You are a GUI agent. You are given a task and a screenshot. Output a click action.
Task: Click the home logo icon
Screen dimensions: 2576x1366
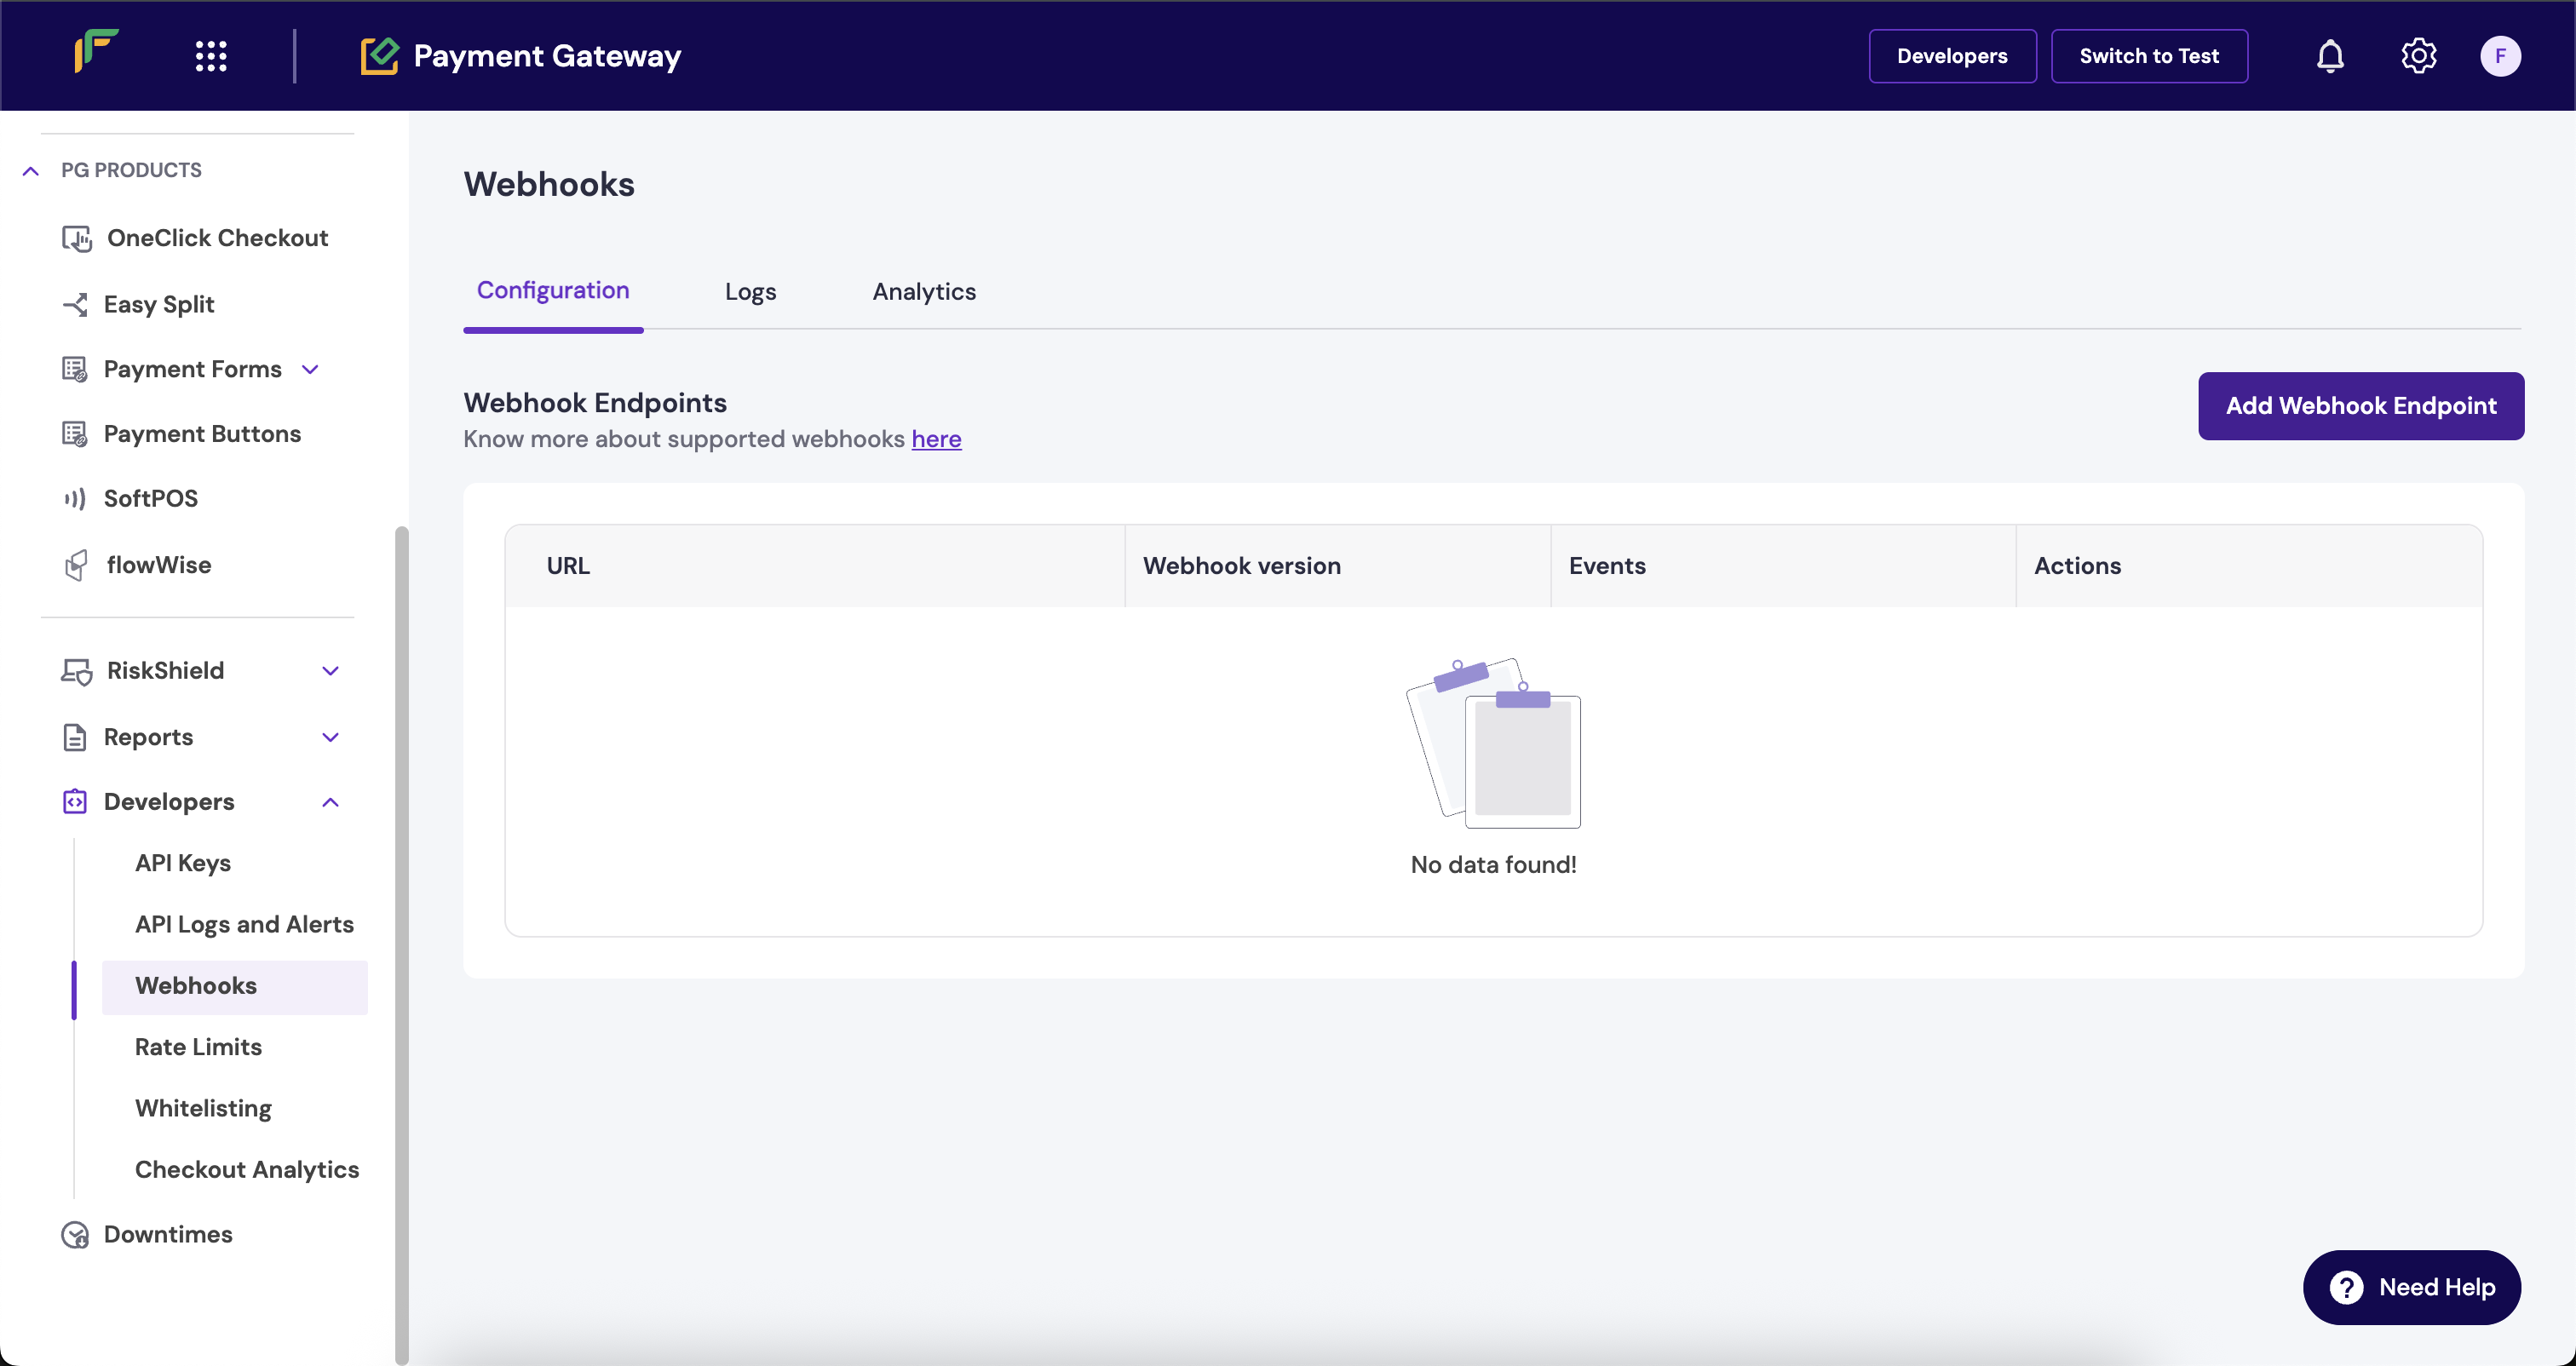[97, 50]
